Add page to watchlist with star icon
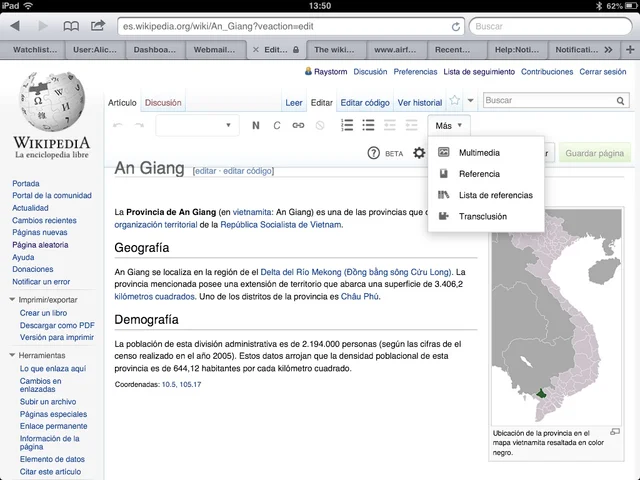The height and width of the screenshot is (480, 640). tap(455, 100)
